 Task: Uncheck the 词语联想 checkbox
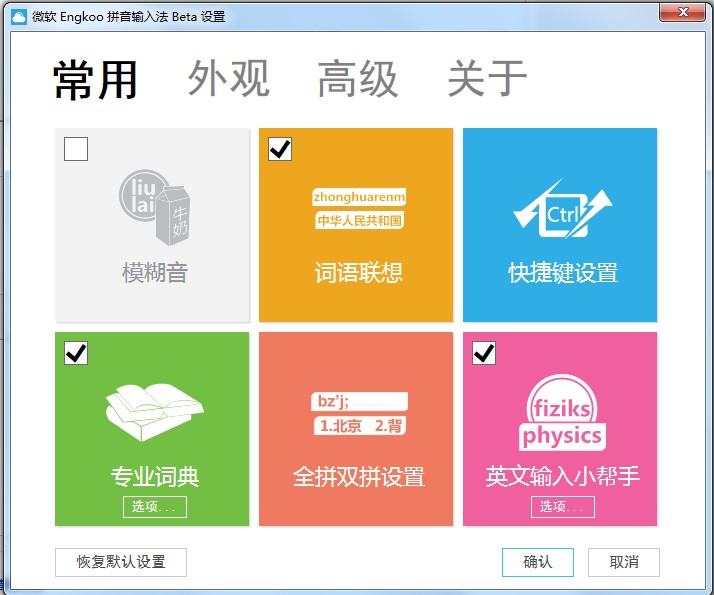(x=280, y=149)
